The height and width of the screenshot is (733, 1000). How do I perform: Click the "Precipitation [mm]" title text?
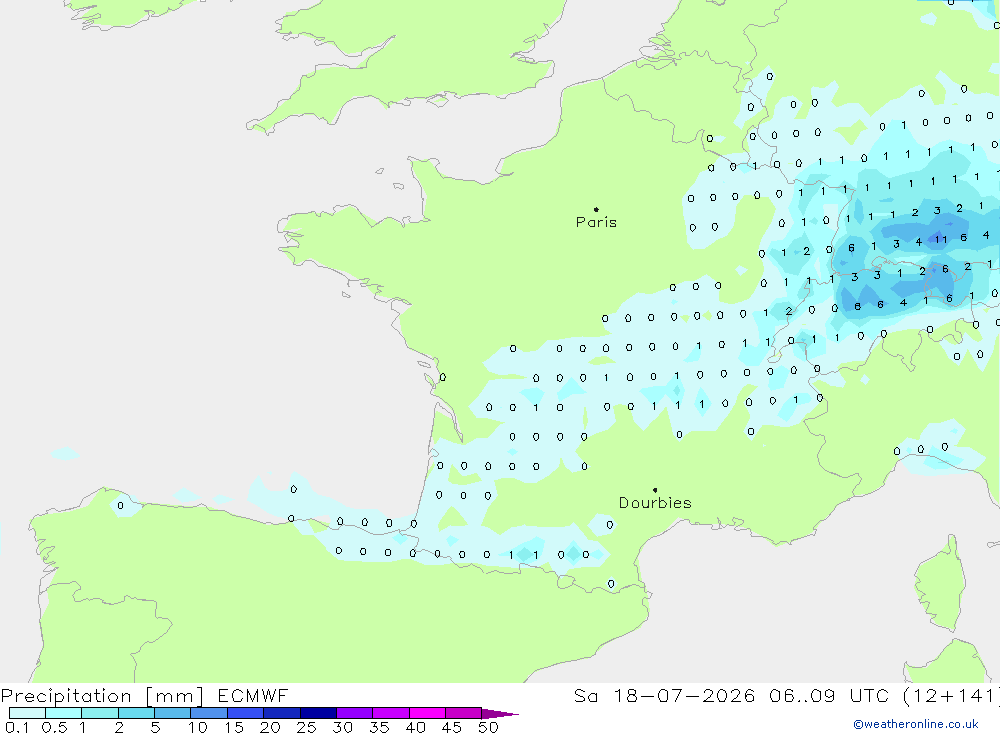(x=103, y=696)
